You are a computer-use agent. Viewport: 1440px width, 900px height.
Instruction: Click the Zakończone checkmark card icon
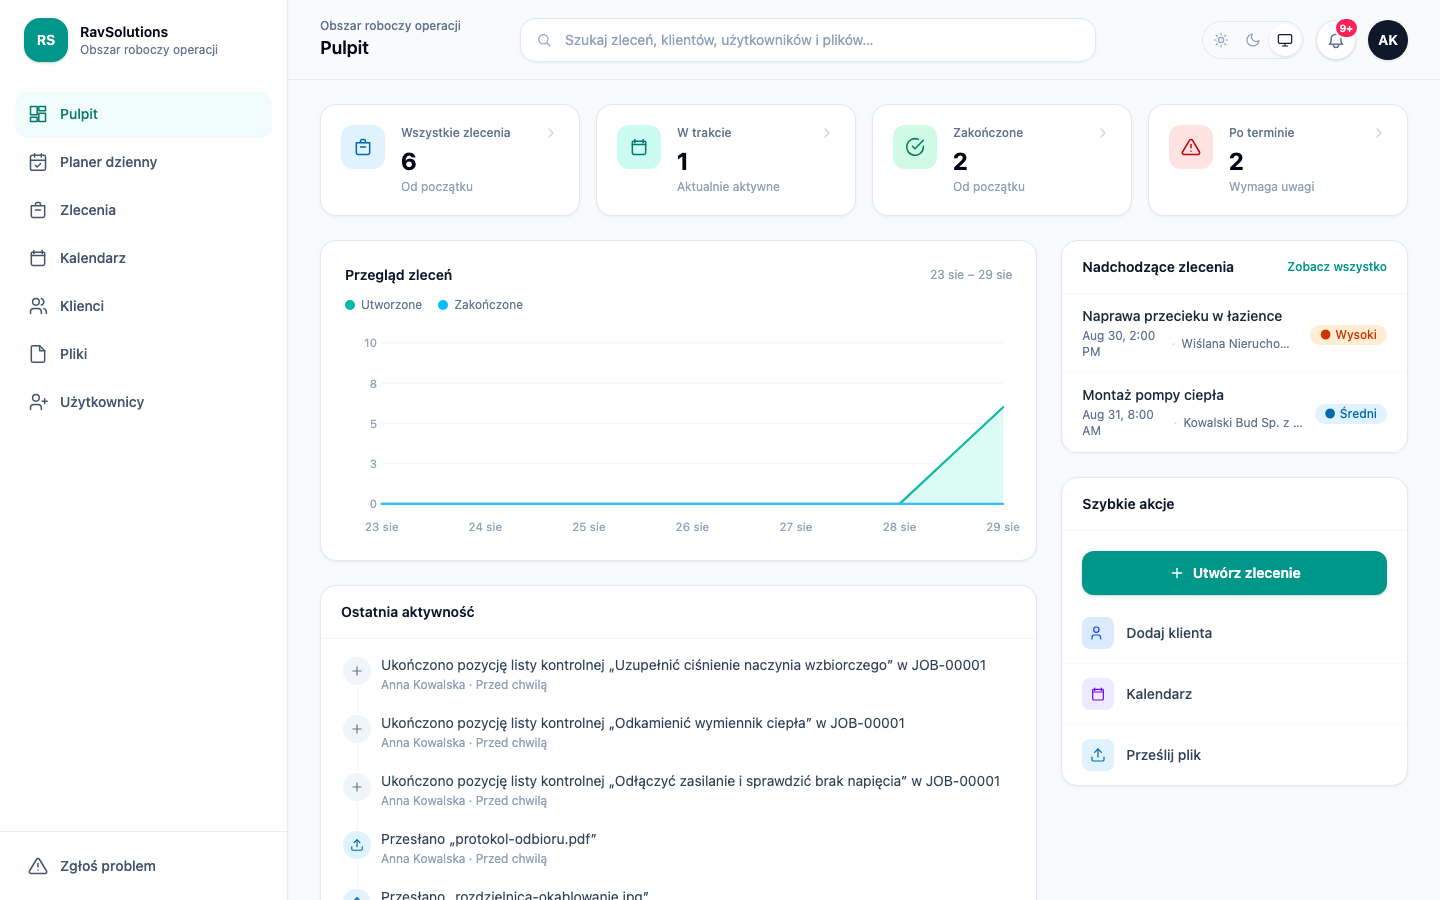(x=915, y=147)
